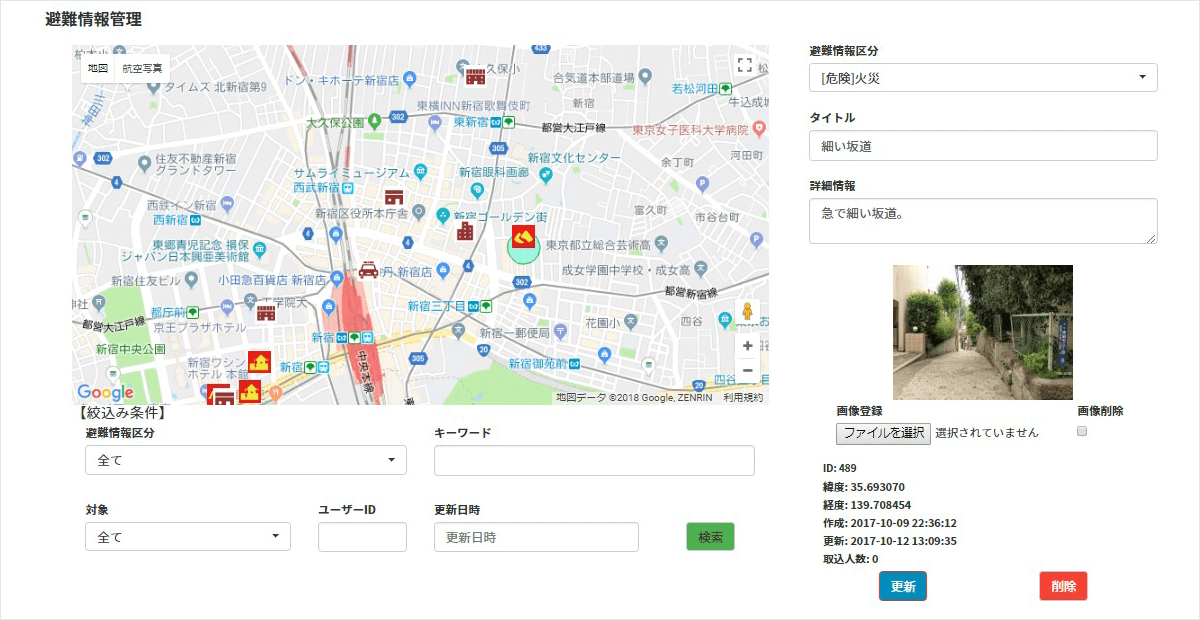1200x620 pixels.
Task: Switch the map to 航空写真 view
Action: pyautogui.click(x=142, y=68)
